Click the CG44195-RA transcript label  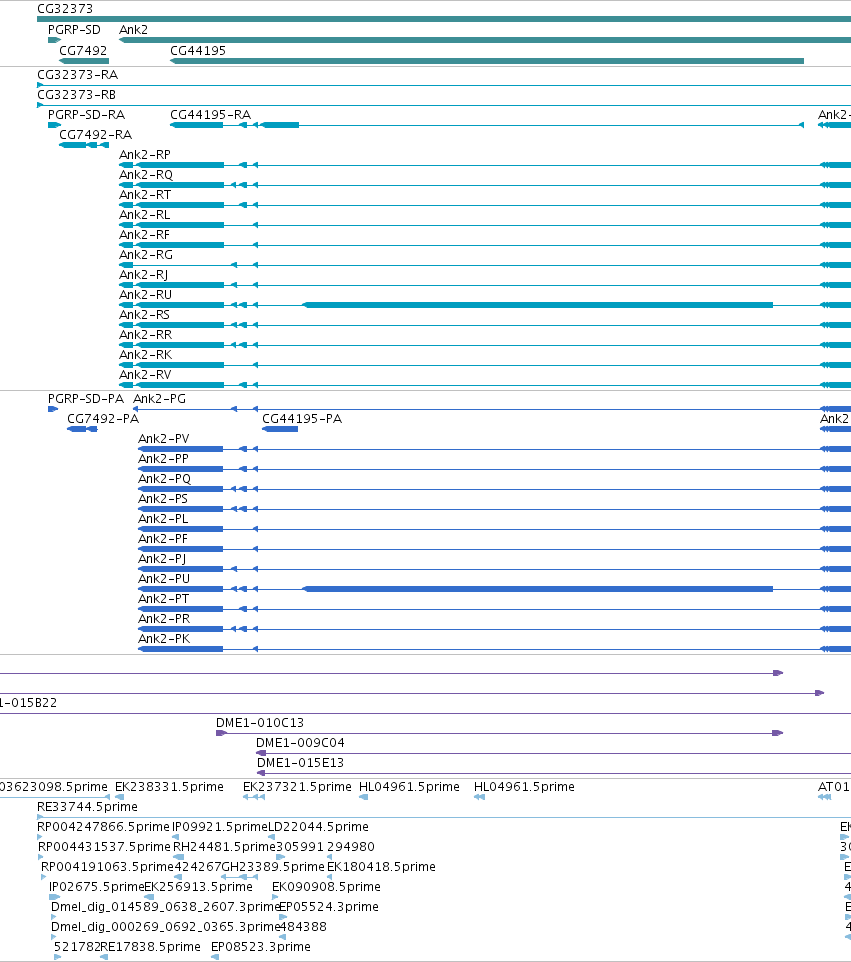[210, 115]
